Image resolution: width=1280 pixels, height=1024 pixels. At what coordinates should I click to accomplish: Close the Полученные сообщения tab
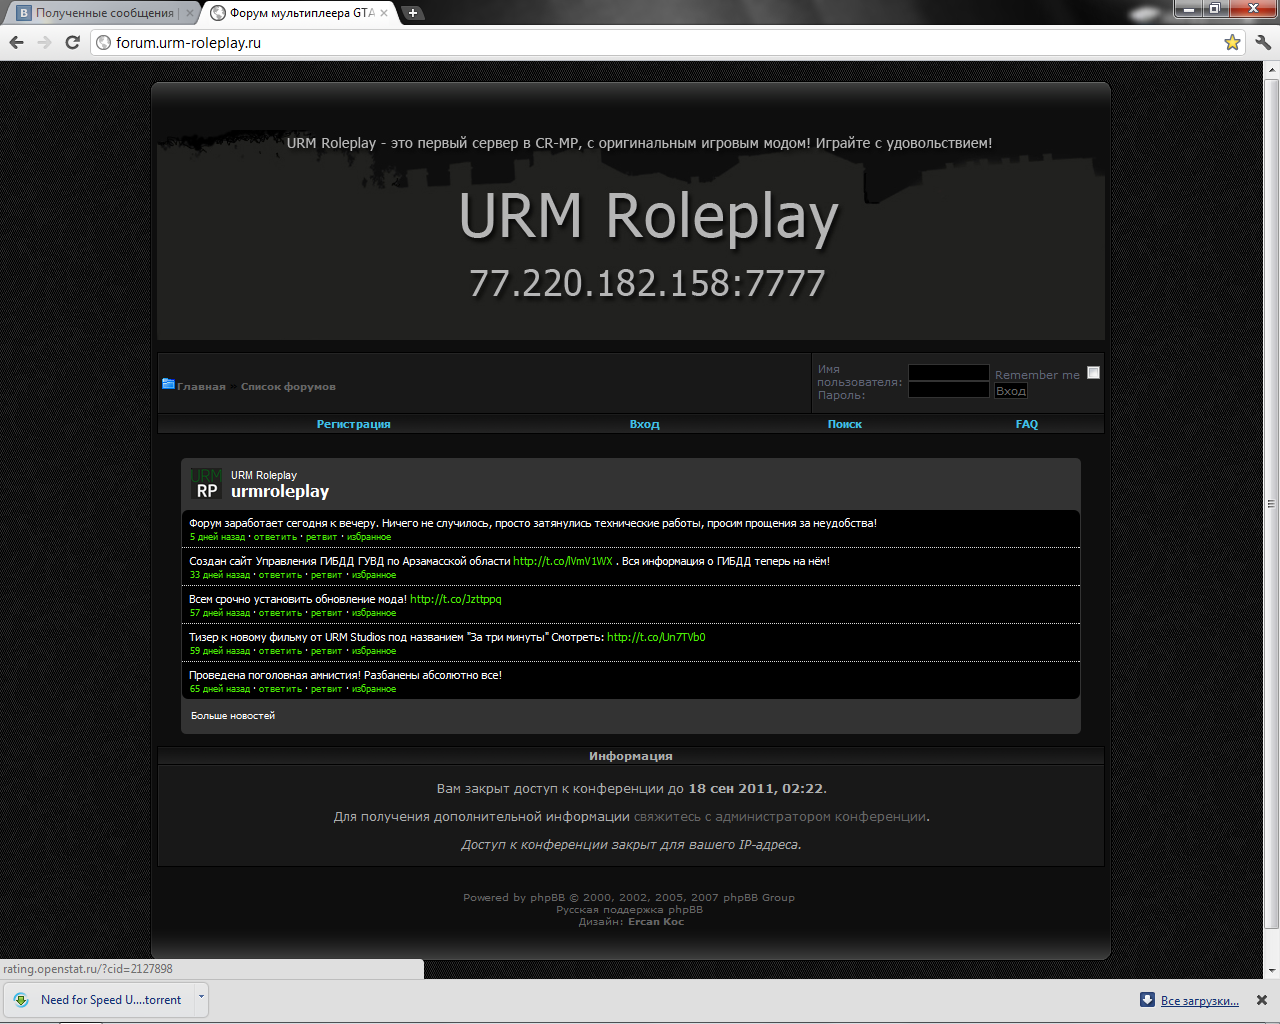[189, 13]
